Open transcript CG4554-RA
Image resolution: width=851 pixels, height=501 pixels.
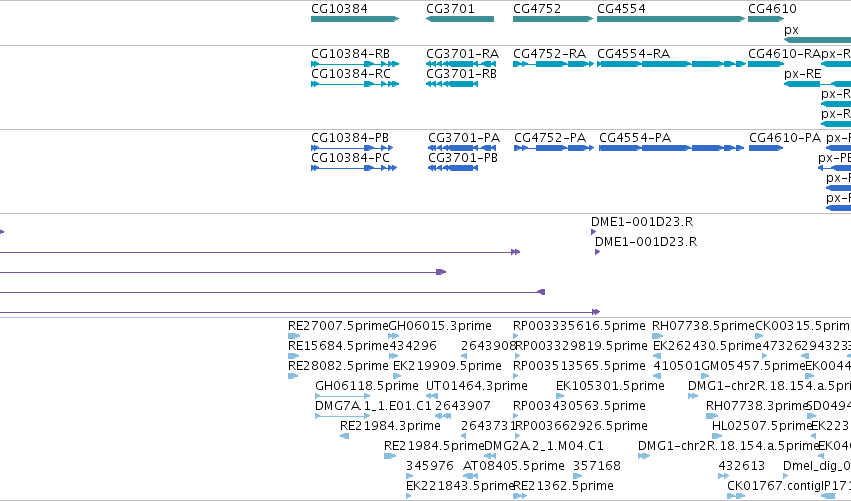633,54
